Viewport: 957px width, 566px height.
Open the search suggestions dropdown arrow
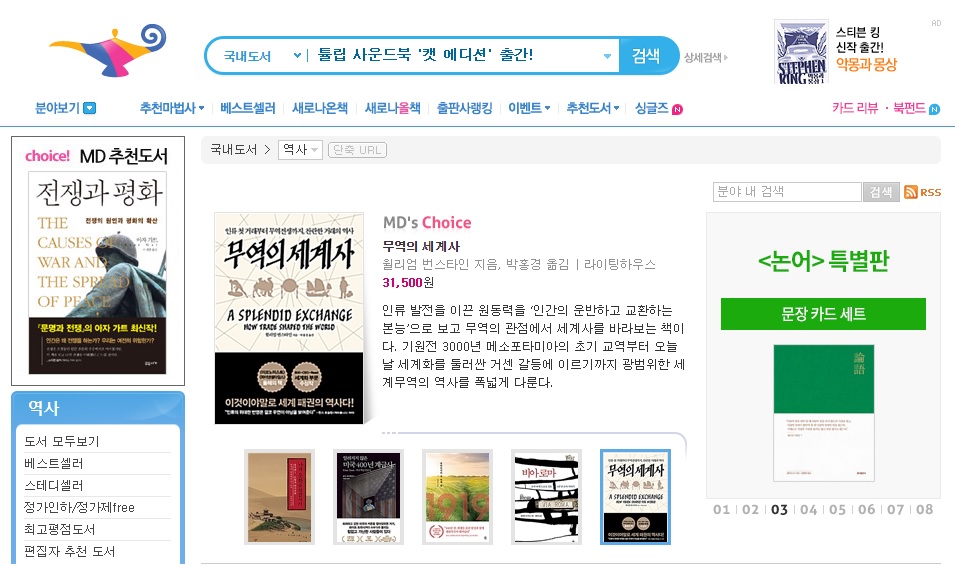607,56
